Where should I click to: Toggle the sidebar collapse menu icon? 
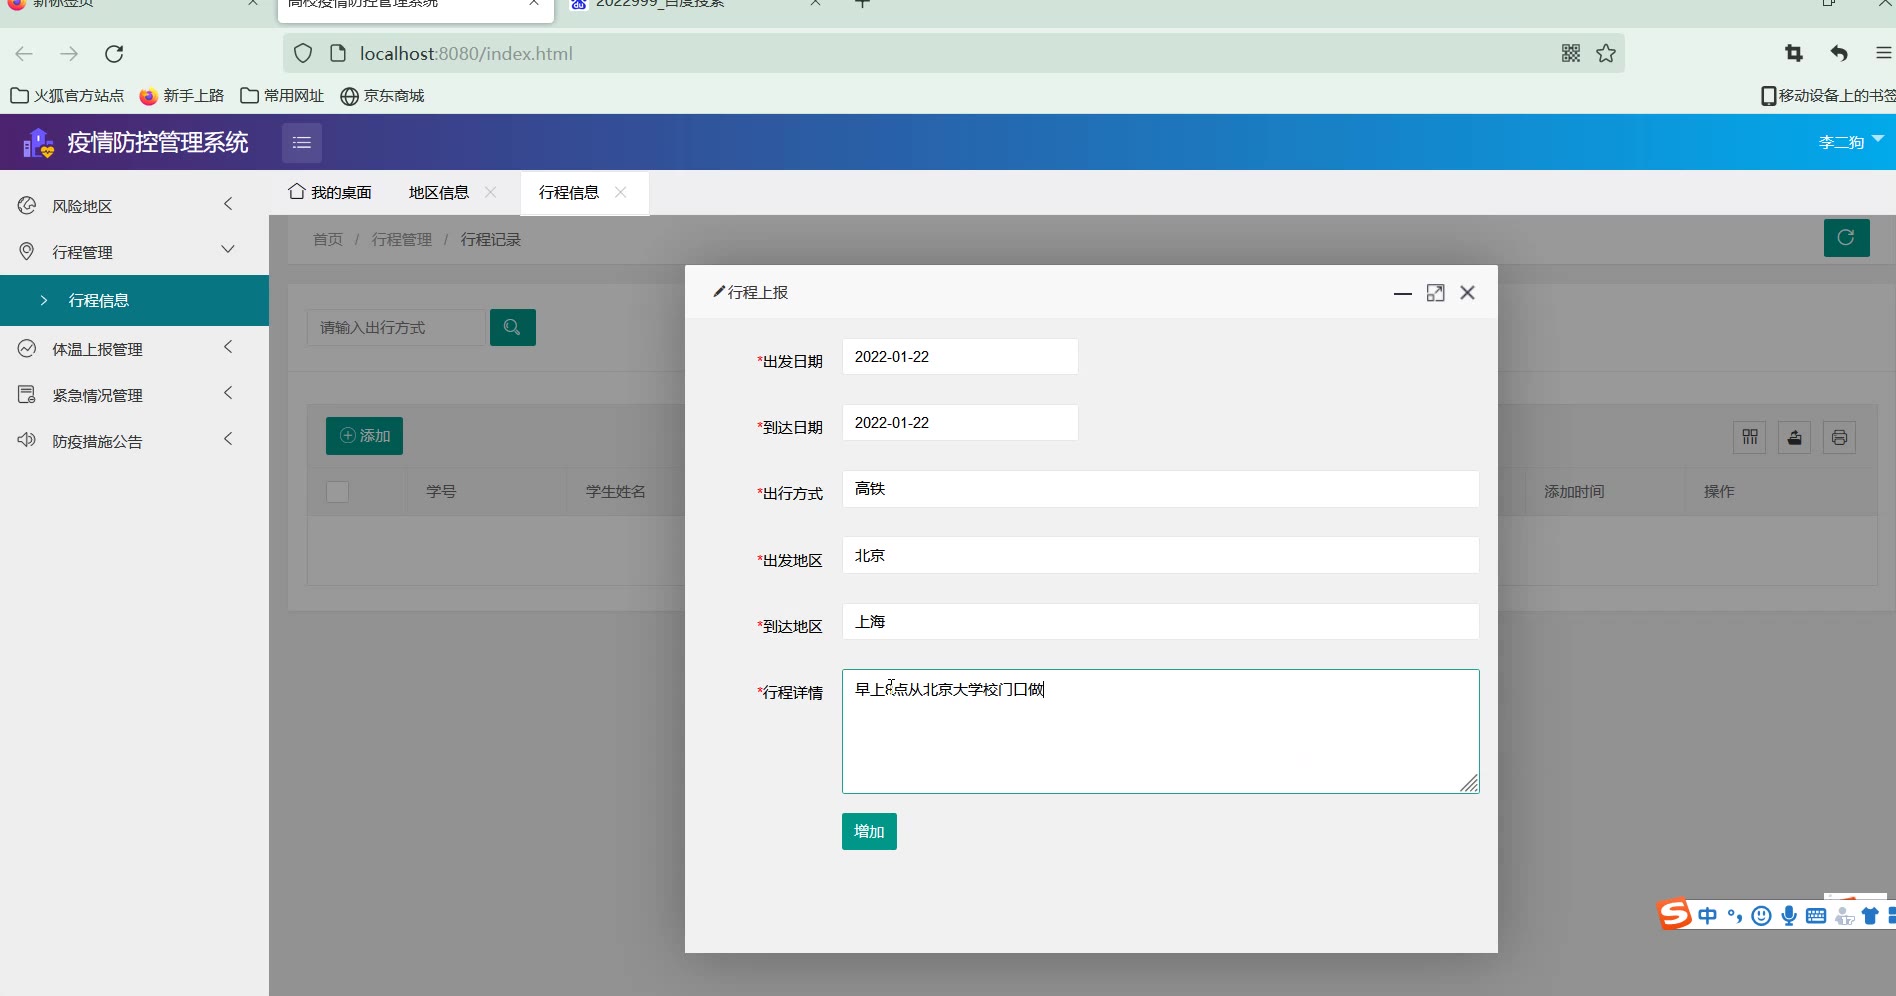(302, 143)
